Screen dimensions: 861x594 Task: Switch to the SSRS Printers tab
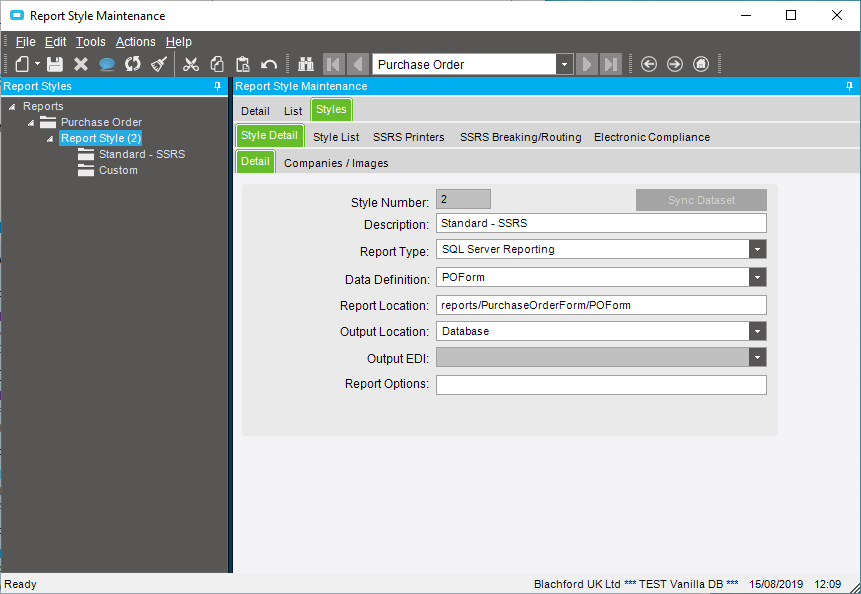(x=409, y=137)
